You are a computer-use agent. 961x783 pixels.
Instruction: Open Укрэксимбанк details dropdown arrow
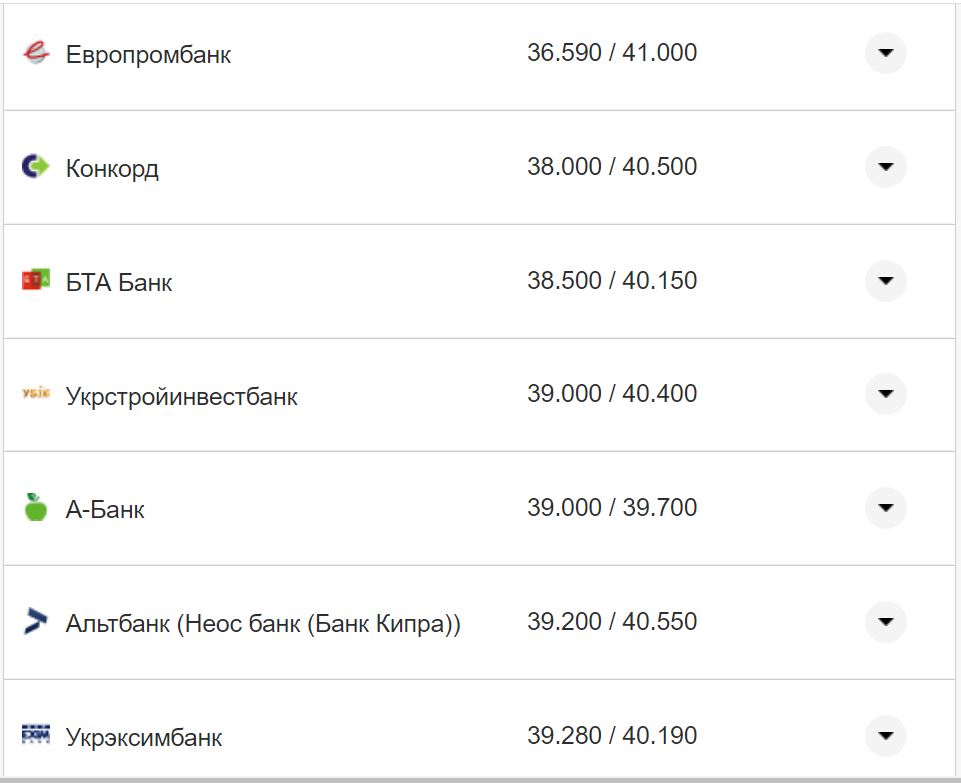point(885,736)
